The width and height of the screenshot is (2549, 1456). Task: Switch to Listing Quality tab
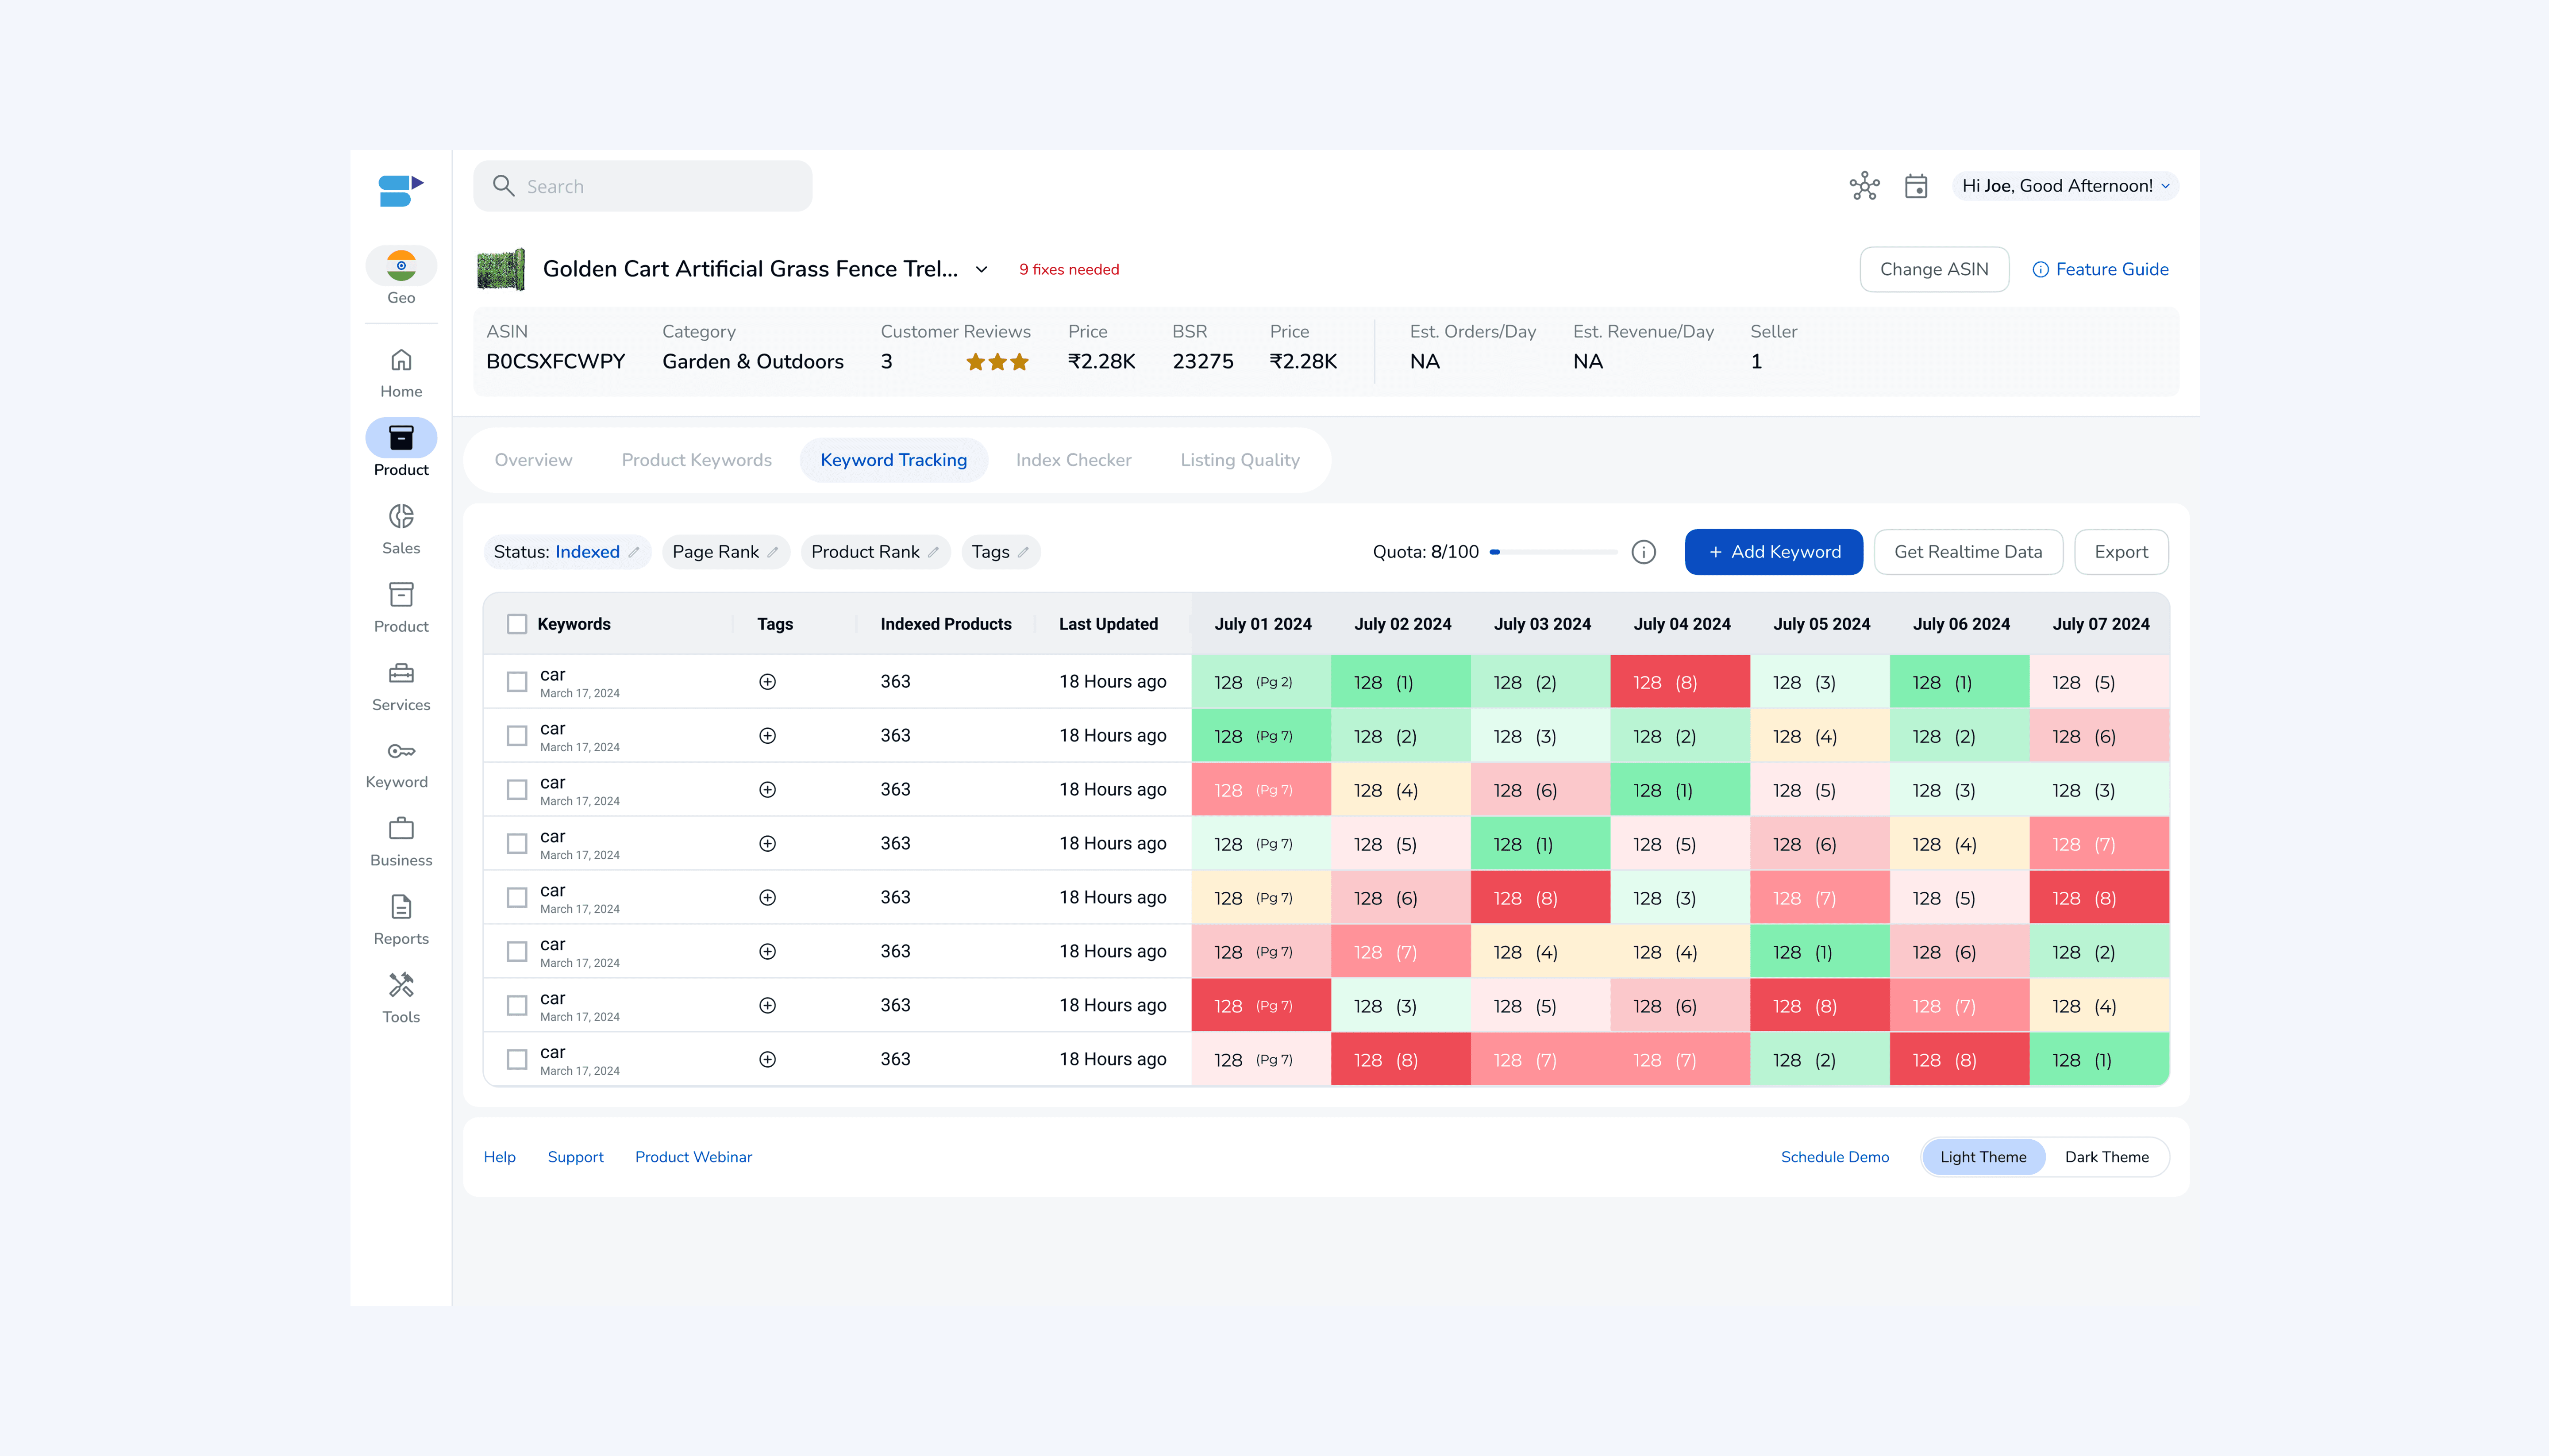[x=1239, y=460]
